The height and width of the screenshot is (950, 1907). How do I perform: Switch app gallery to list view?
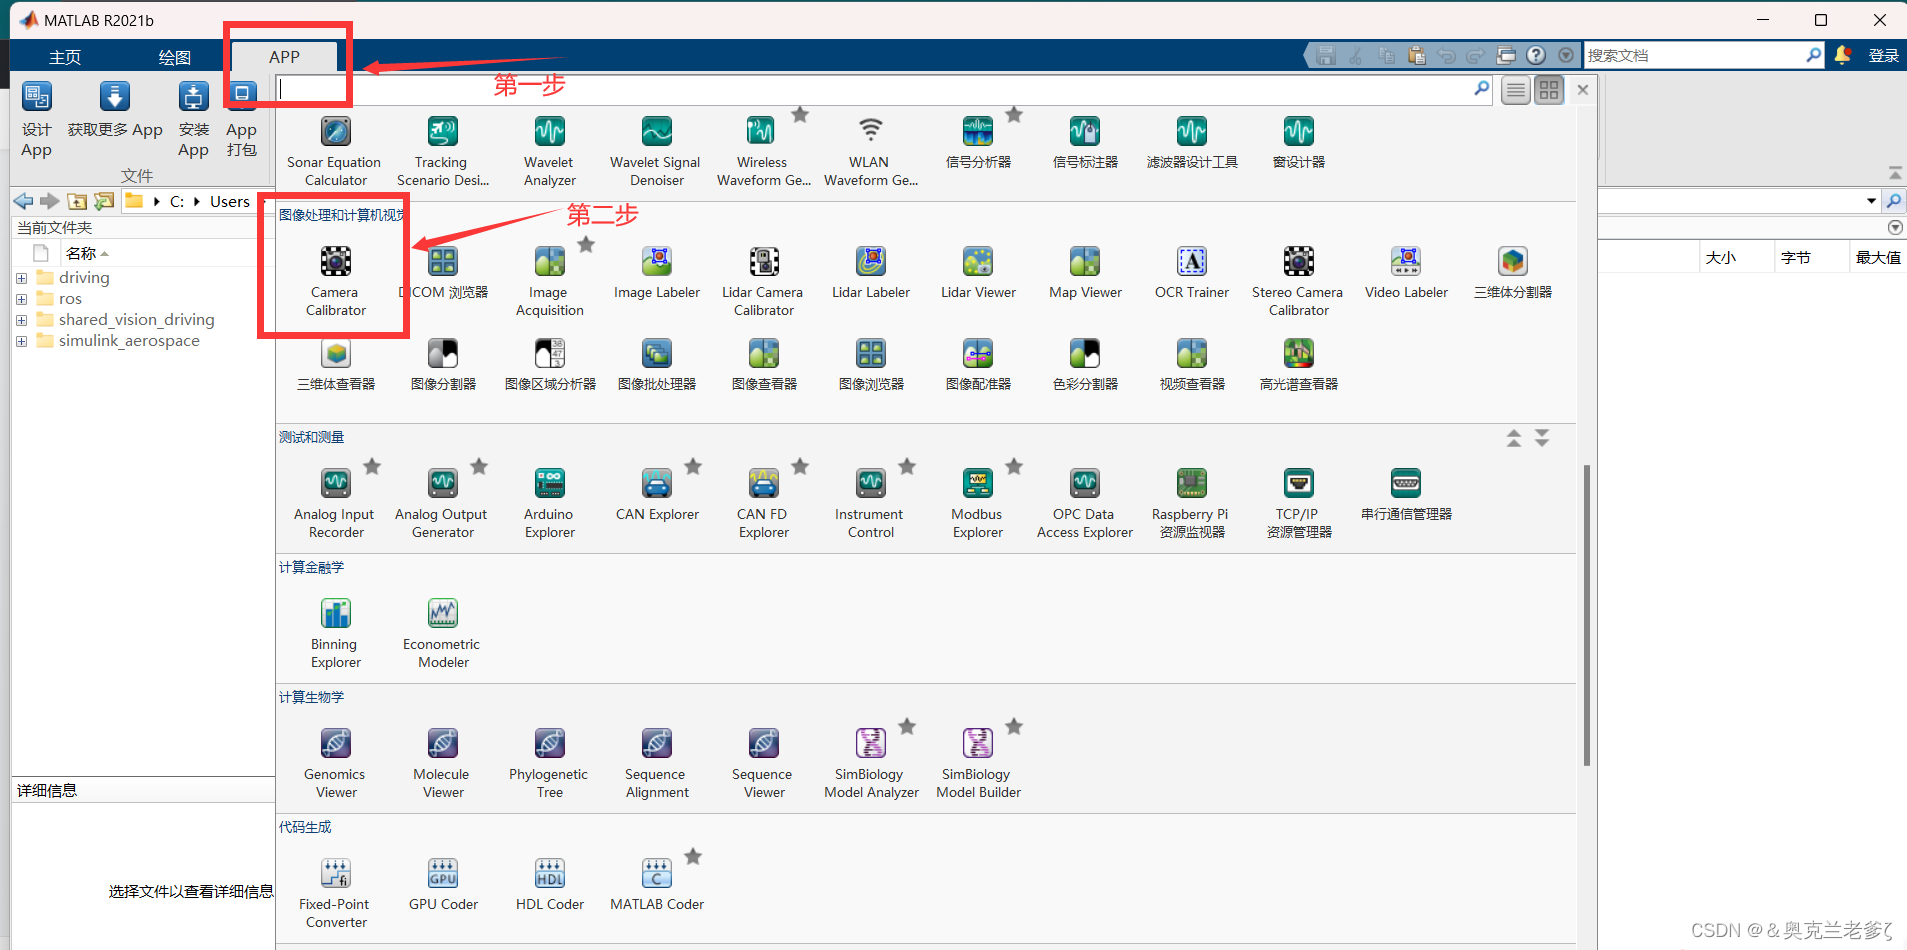(x=1516, y=90)
